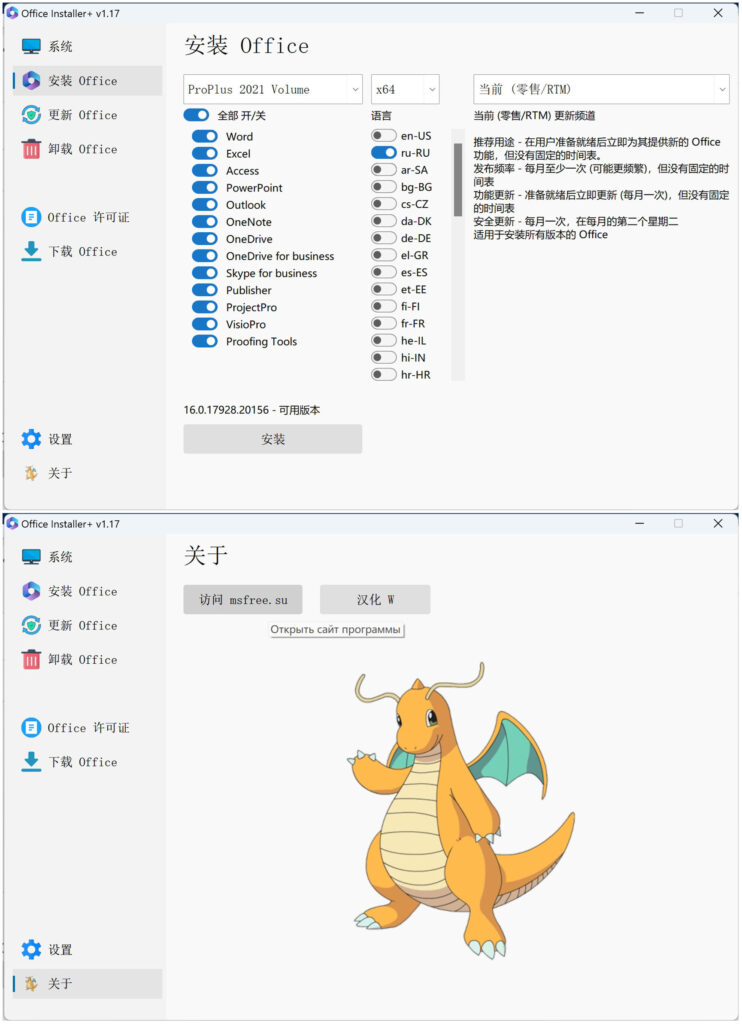Turn off VisioPro switch

204,324
